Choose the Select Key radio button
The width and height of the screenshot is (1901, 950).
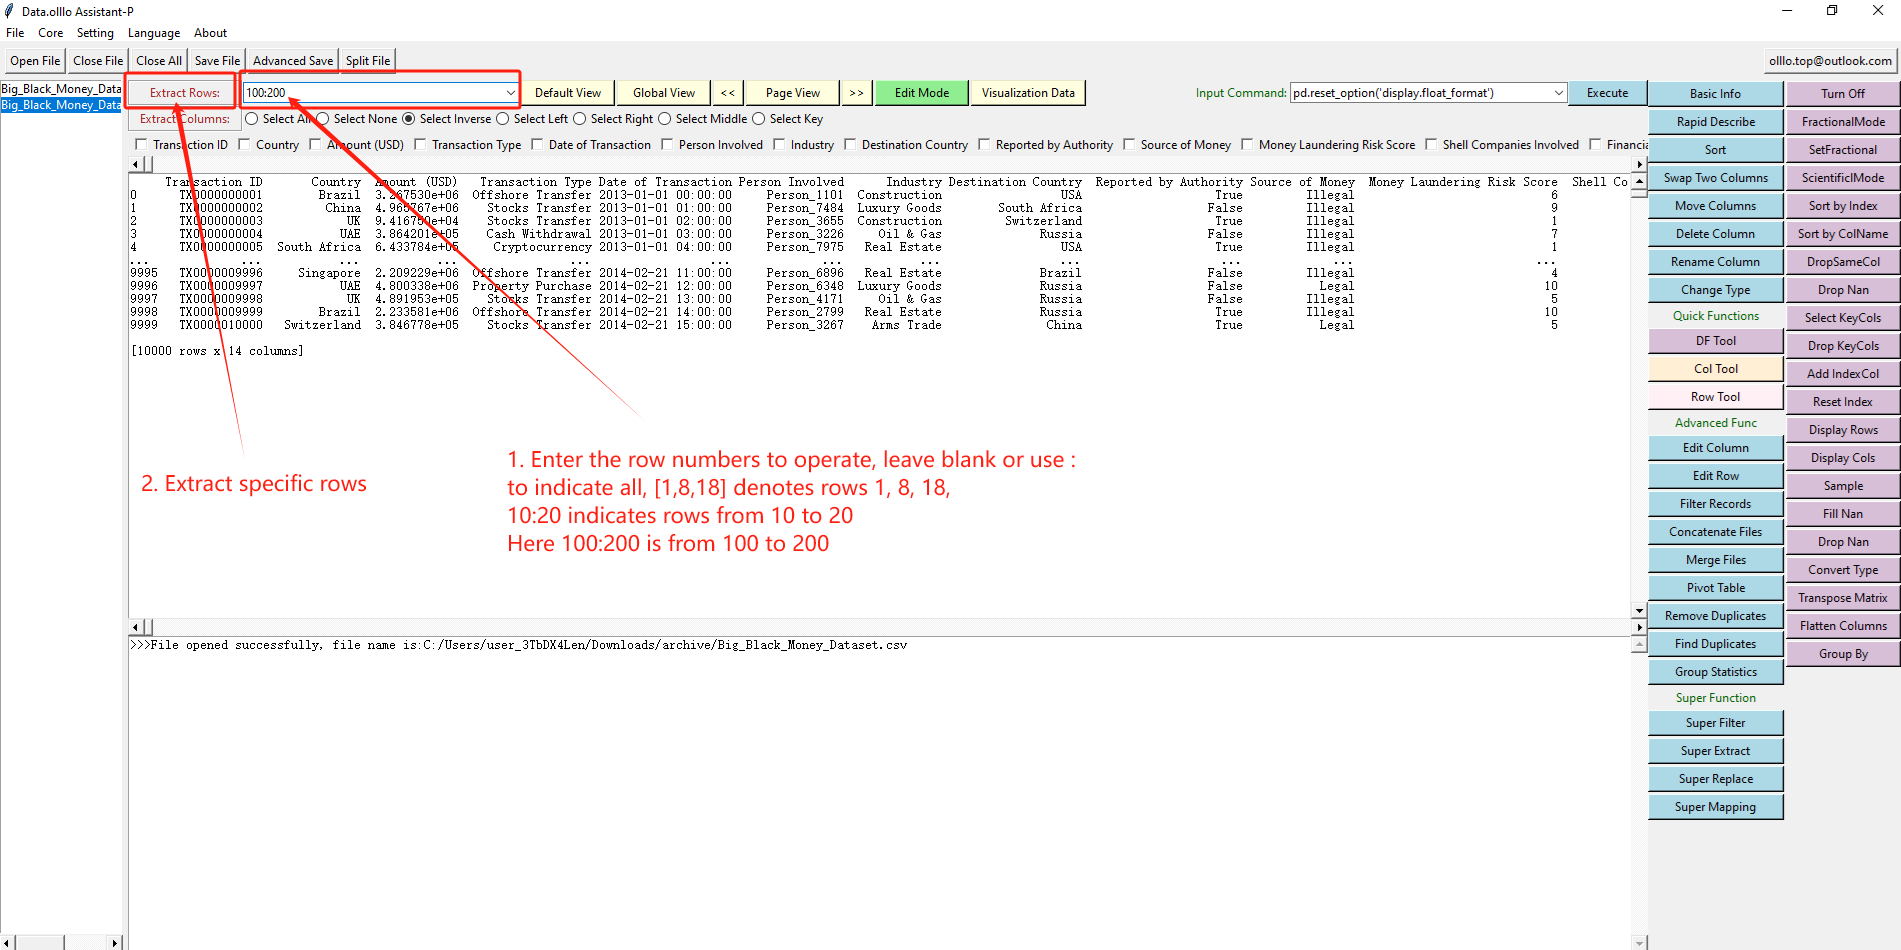[x=759, y=119]
